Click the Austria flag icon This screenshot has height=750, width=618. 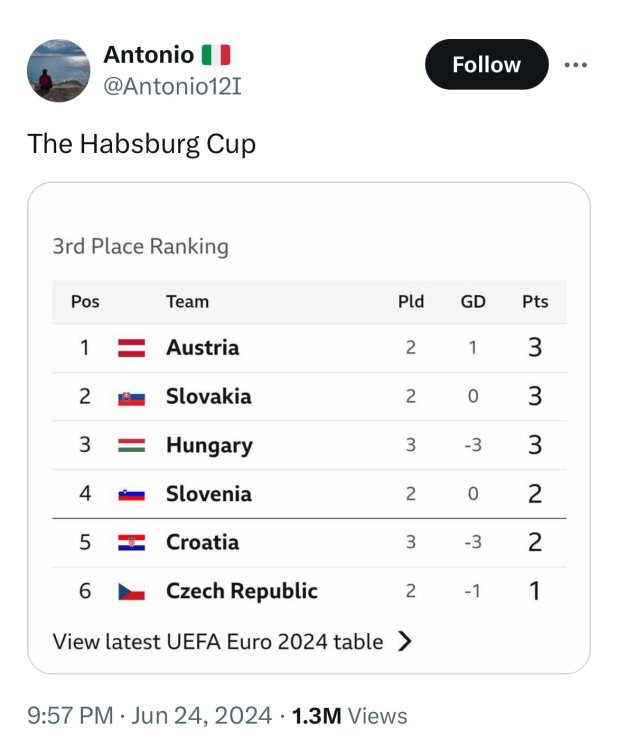[132, 348]
